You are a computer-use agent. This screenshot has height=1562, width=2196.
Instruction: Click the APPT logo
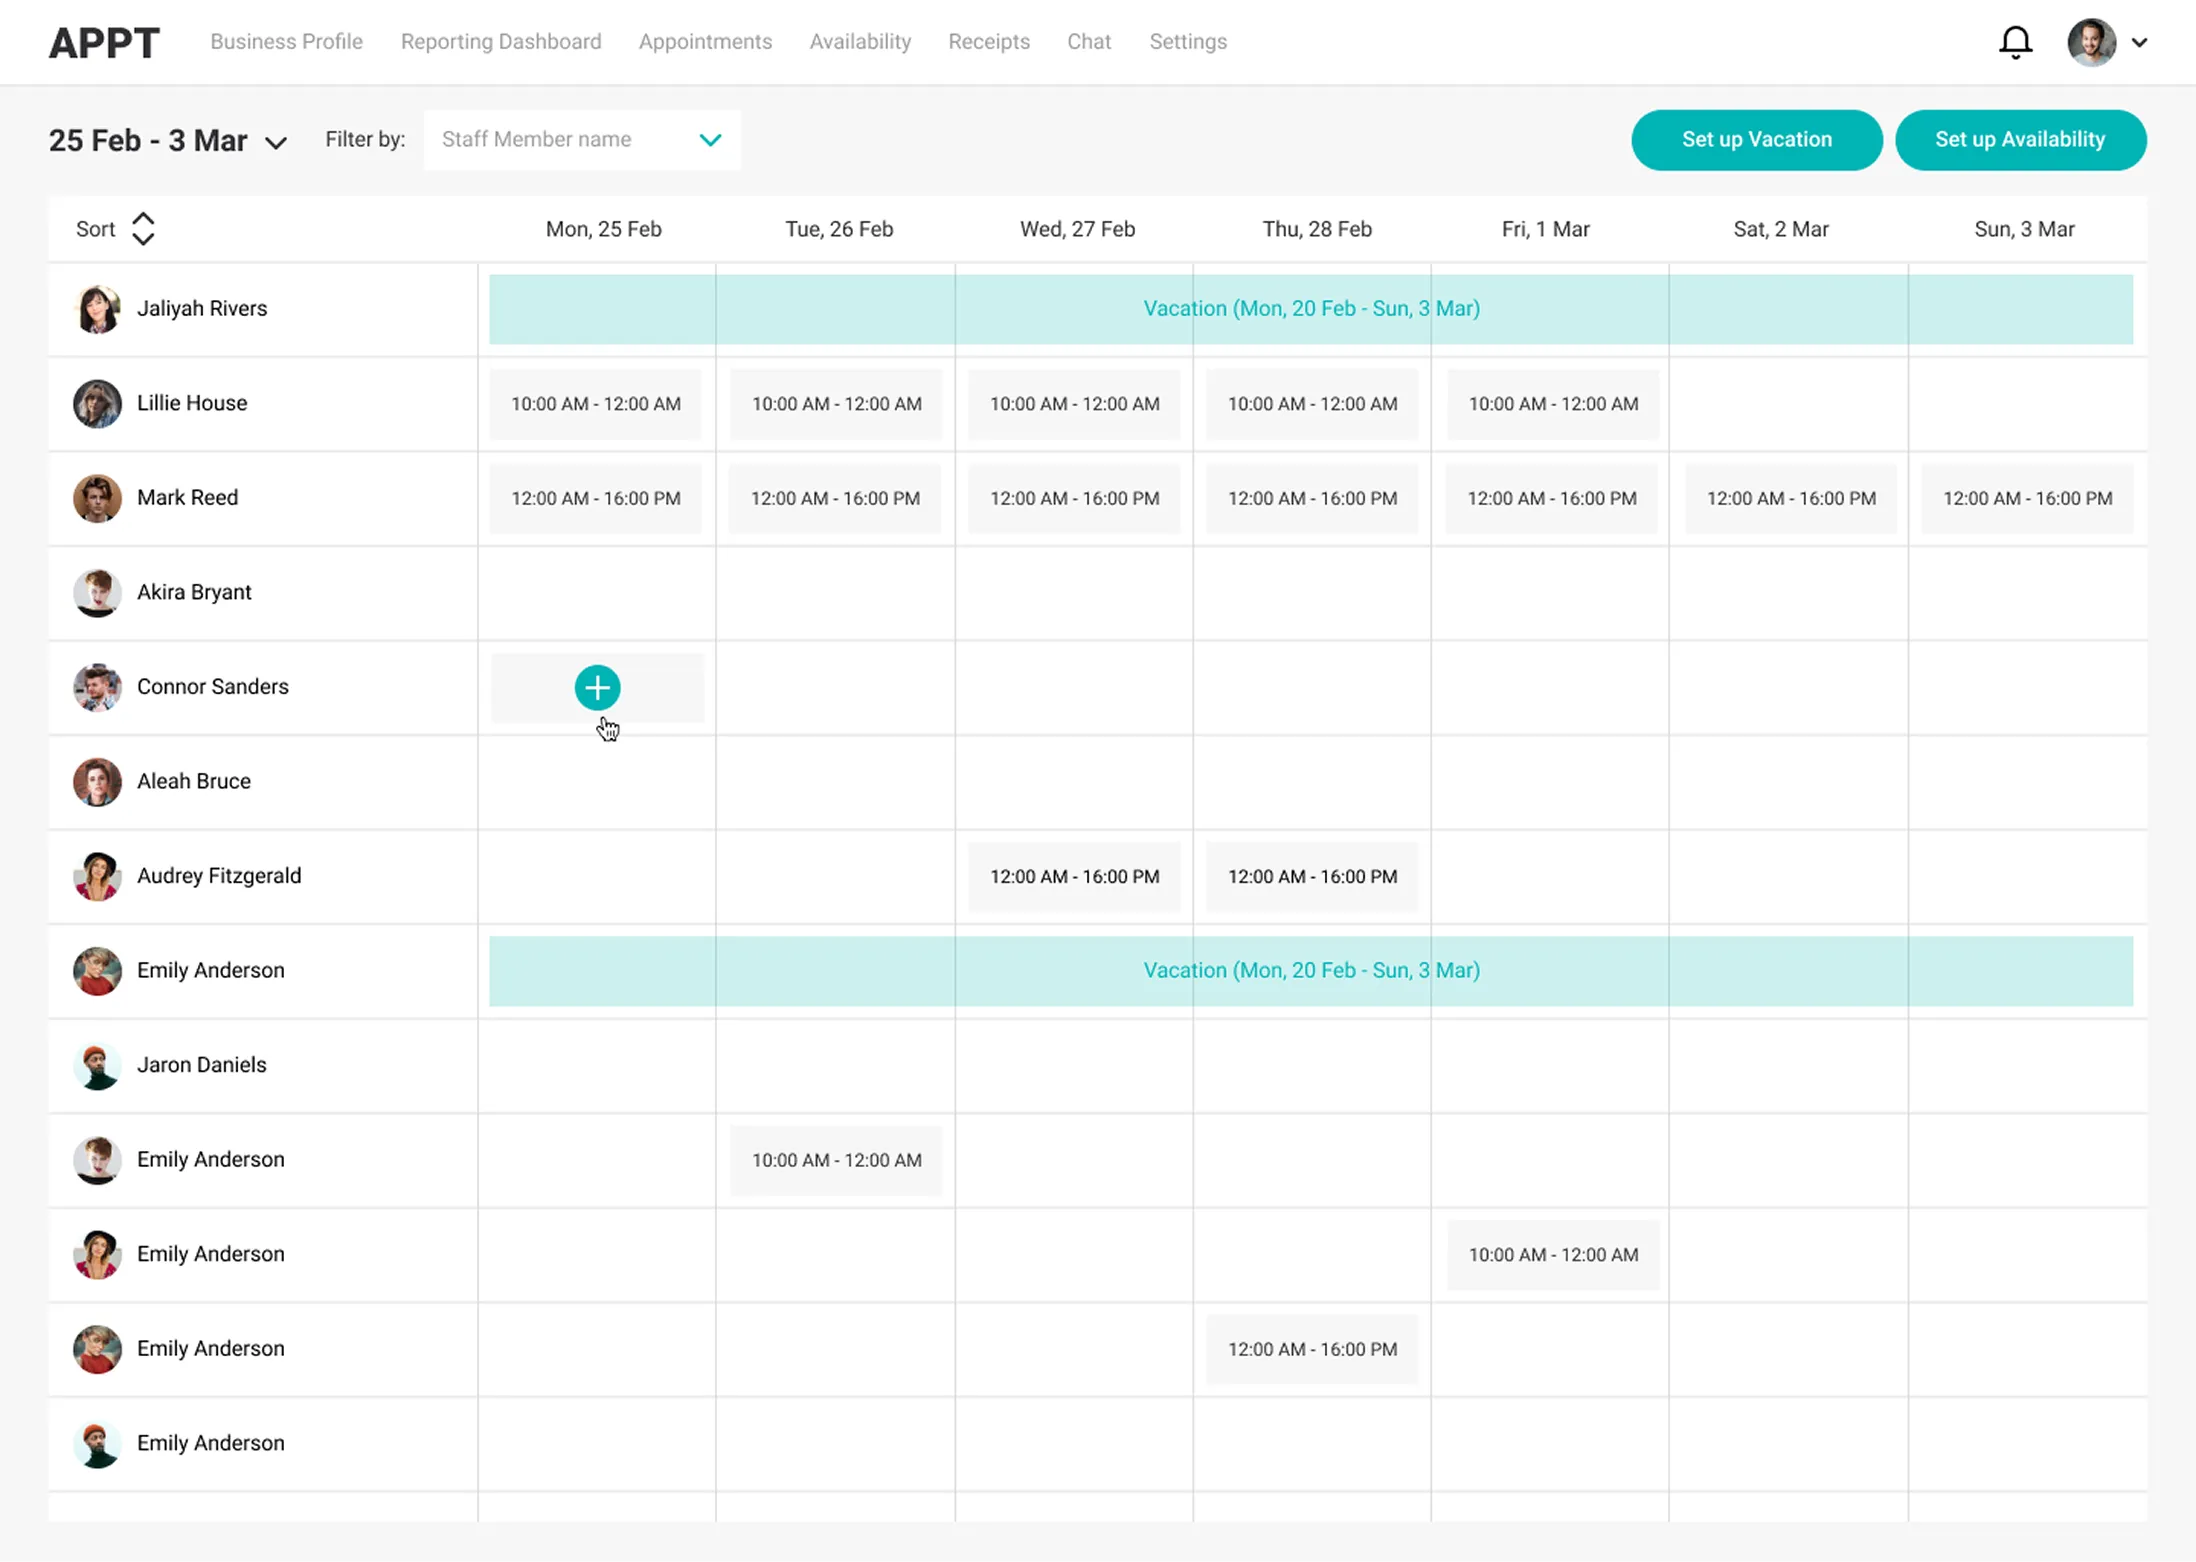(104, 42)
